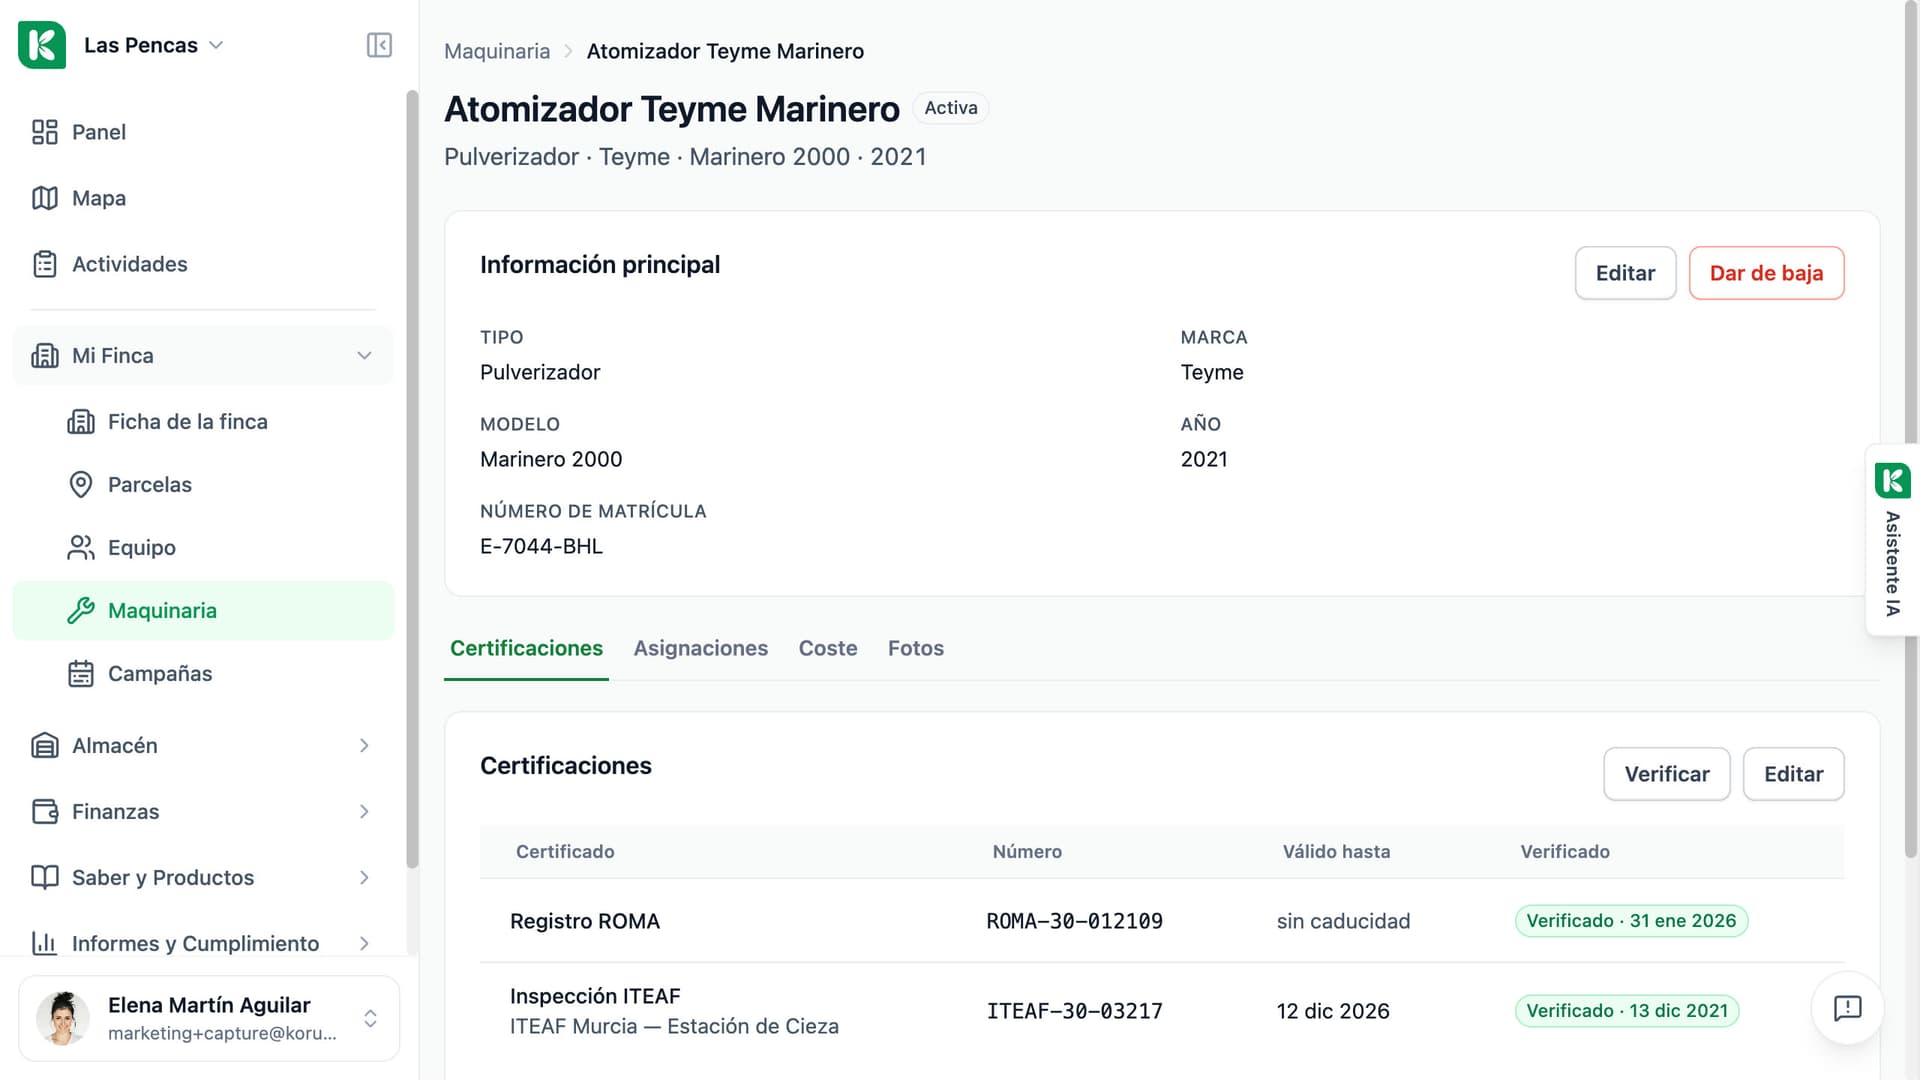Select the Registro ROMA certificate row
The height and width of the screenshot is (1080, 1920).
tap(1162, 921)
